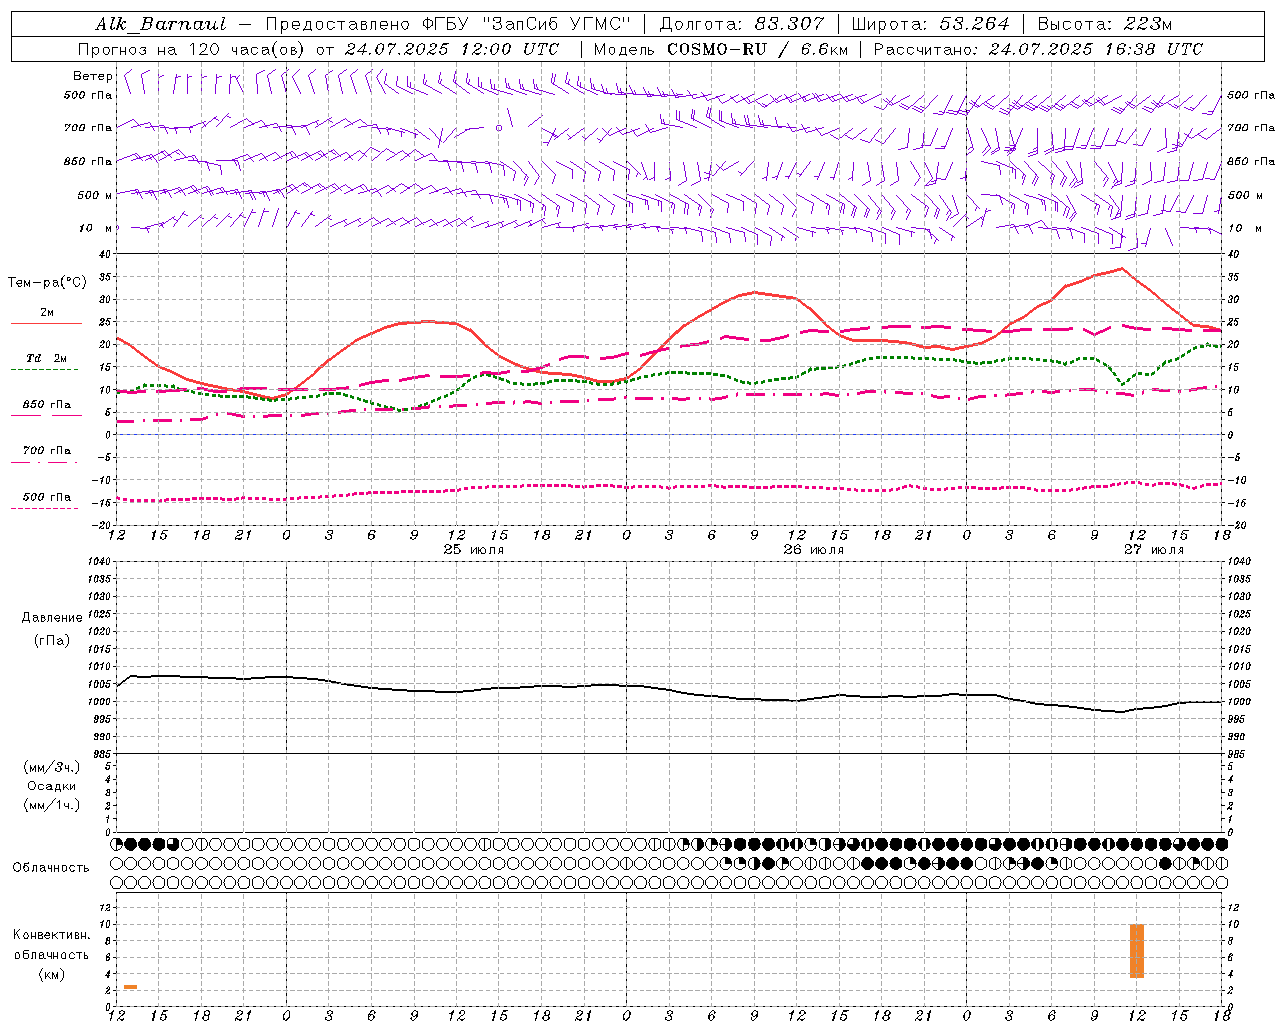Image resolution: width=1280 pixels, height=1024 pixels.
Task: Click the 'Прогноз на 120 часа(ов)' text
Action: click(x=192, y=49)
